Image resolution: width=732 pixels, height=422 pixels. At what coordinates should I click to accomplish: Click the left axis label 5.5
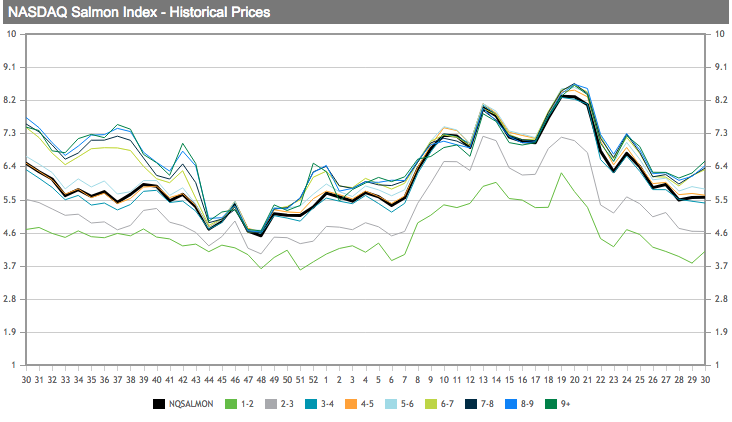tap(9, 200)
